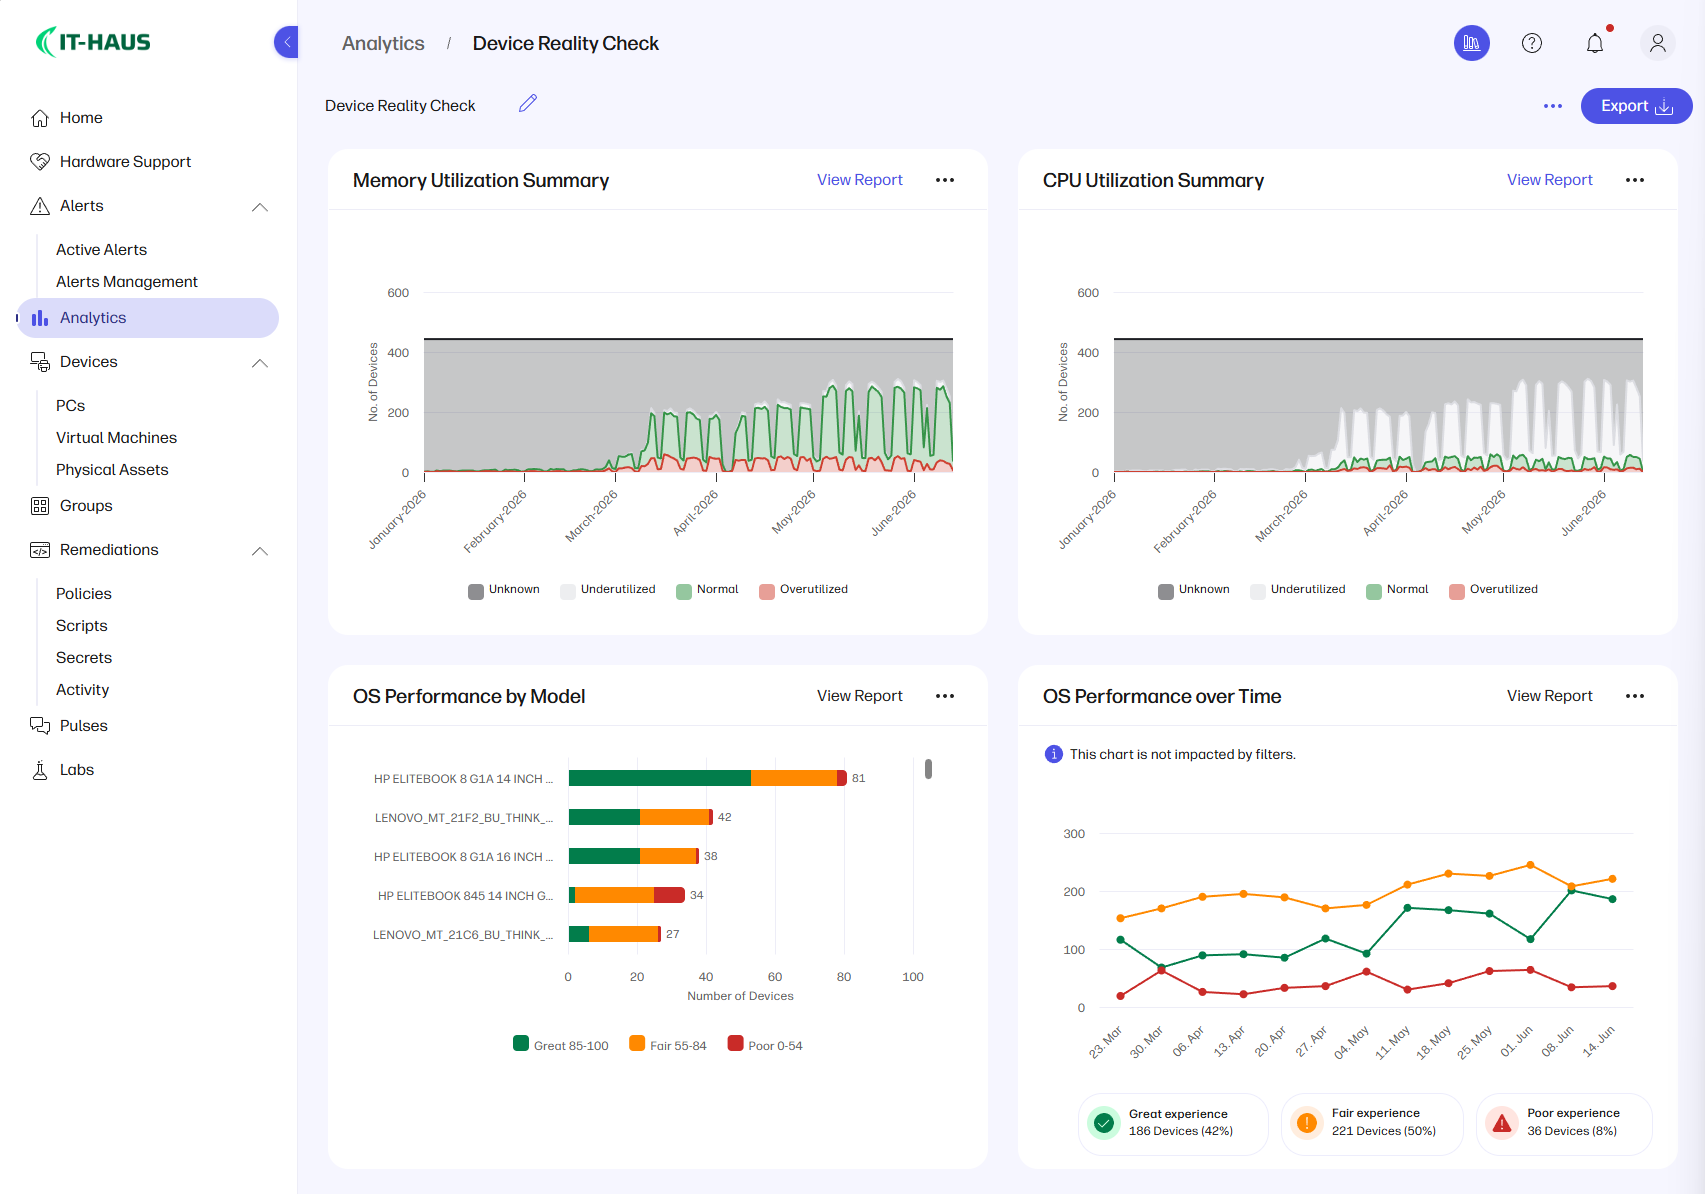Toggle Unknown series in Memory chart legend
Viewport: 1705px width, 1194px height.
[504, 590]
